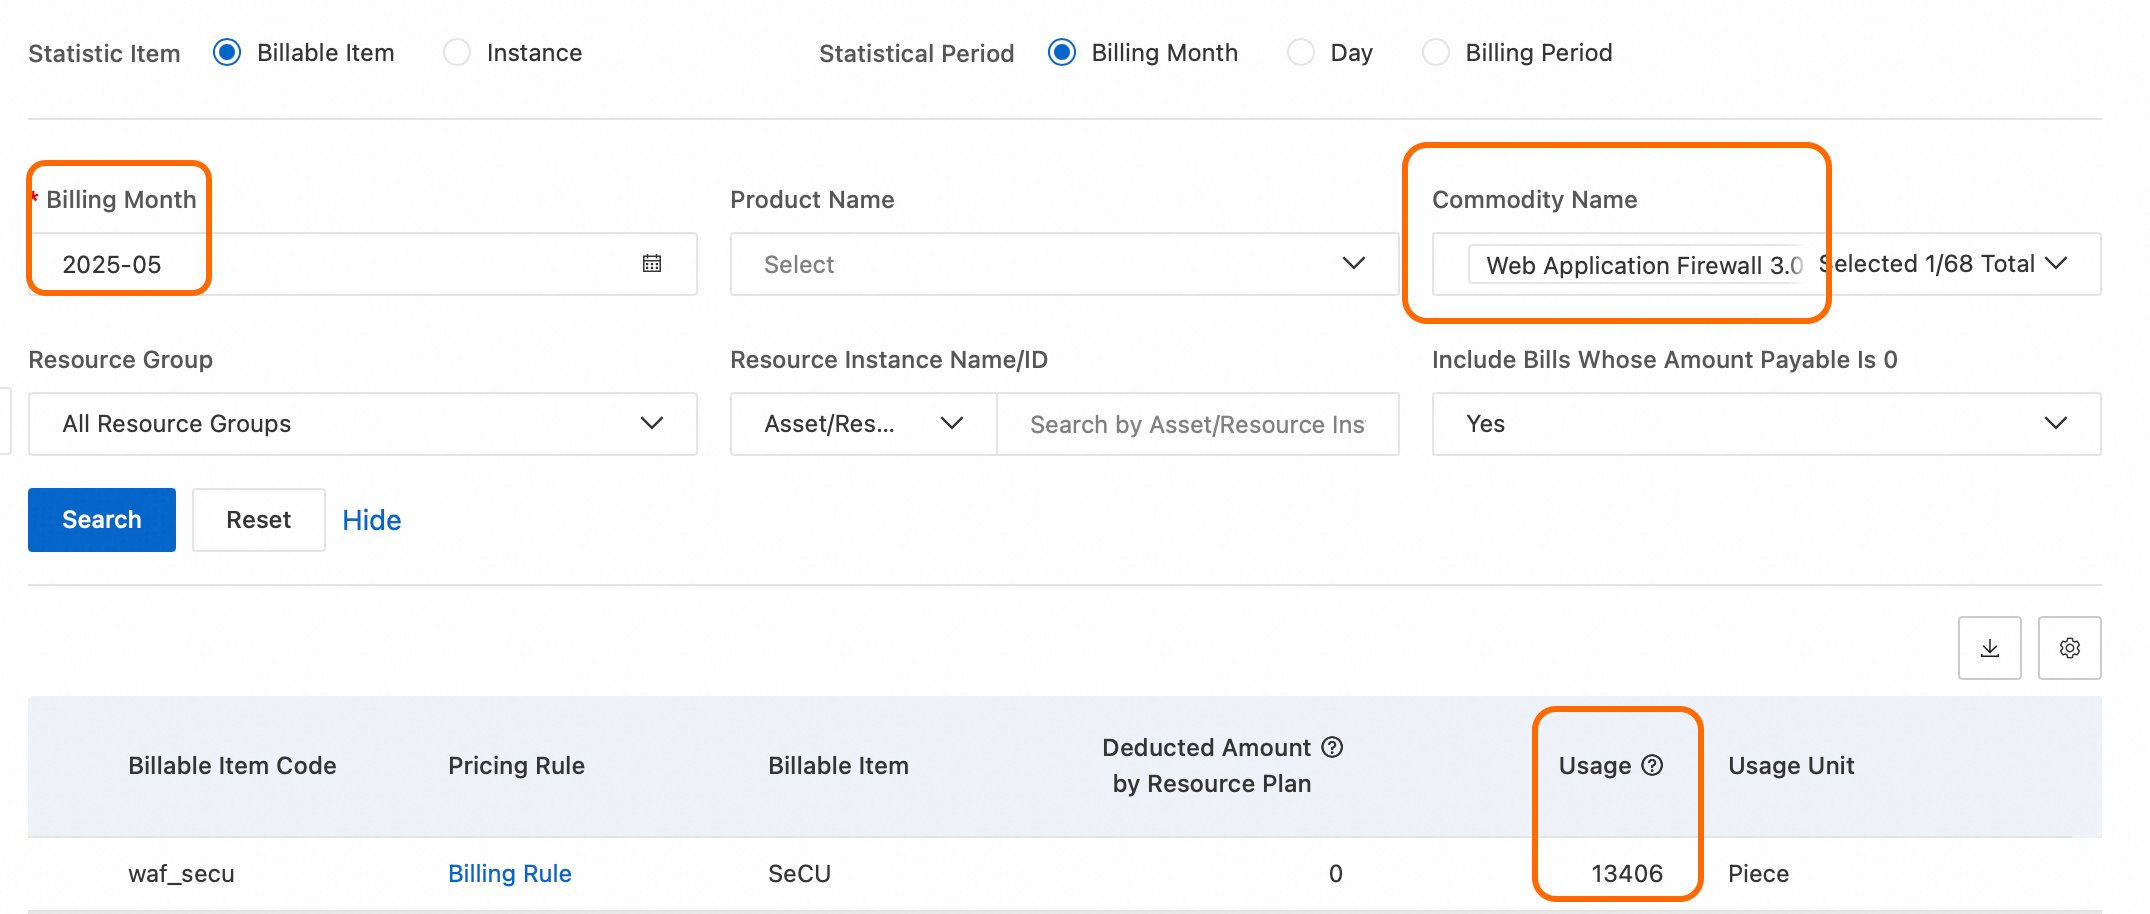
Task: Click help icon next to Usage header
Action: click(x=1653, y=765)
